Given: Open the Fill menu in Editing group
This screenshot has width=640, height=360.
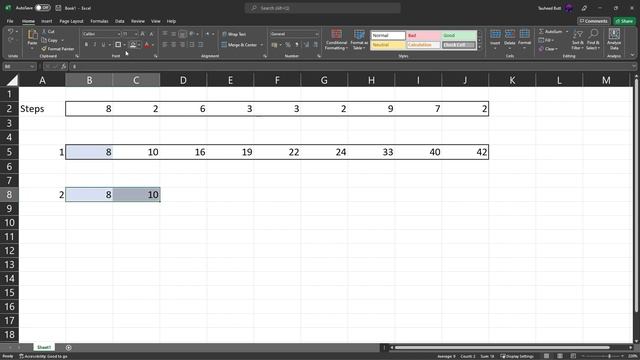Looking at the screenshot, I should (x=546, y=40).
